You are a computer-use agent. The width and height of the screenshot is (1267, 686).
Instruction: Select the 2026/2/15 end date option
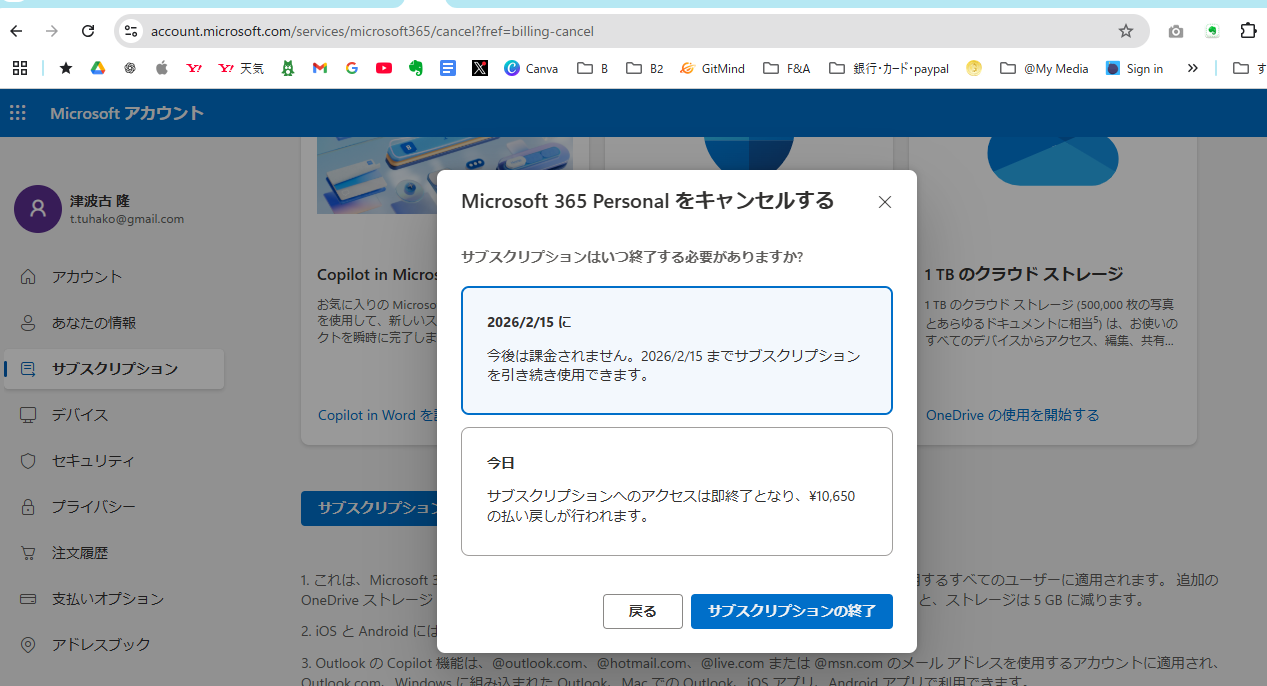click(x=676, y=350)
